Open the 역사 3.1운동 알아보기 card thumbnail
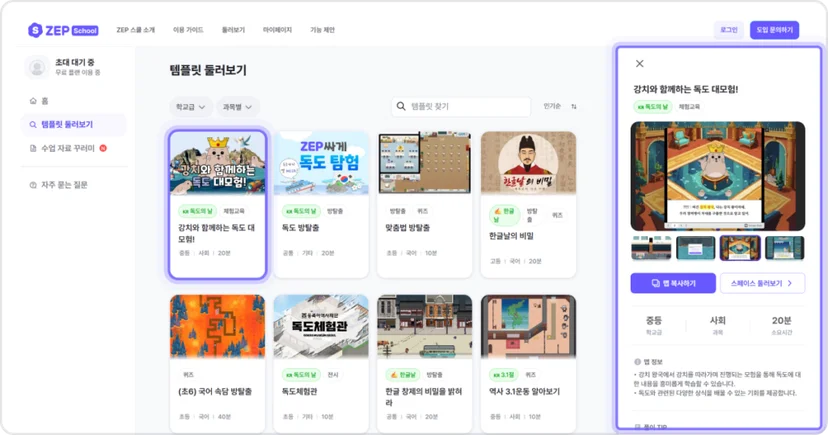This screenshot has height=435, width=828. (528, 326)
